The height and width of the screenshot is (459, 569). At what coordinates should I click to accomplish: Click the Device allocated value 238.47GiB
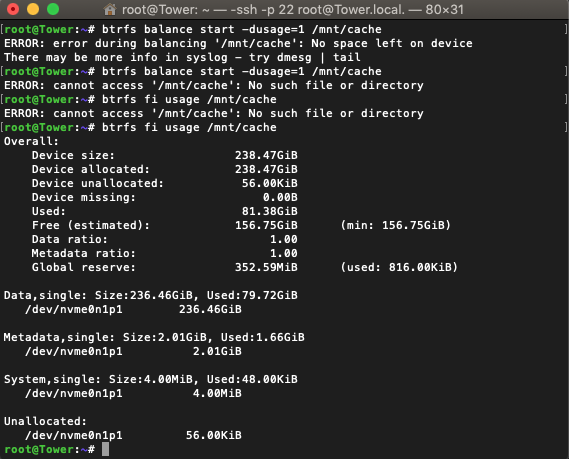266,169
